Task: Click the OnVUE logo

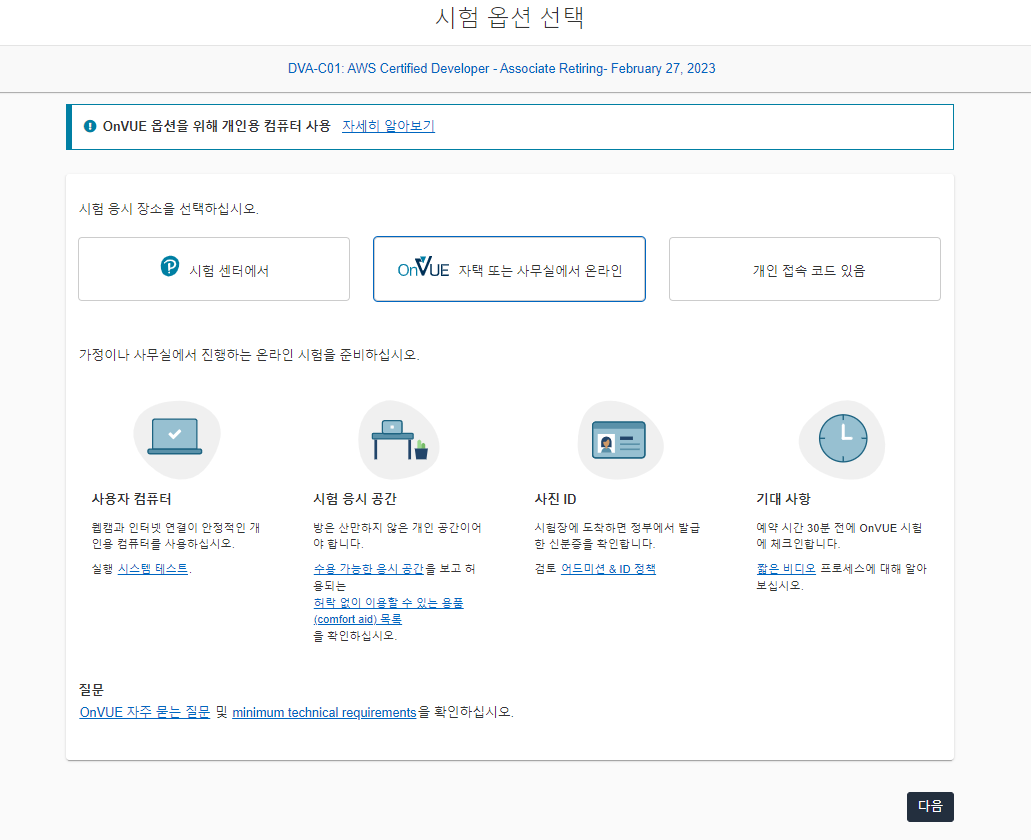Action: click(x=423, y=268)
